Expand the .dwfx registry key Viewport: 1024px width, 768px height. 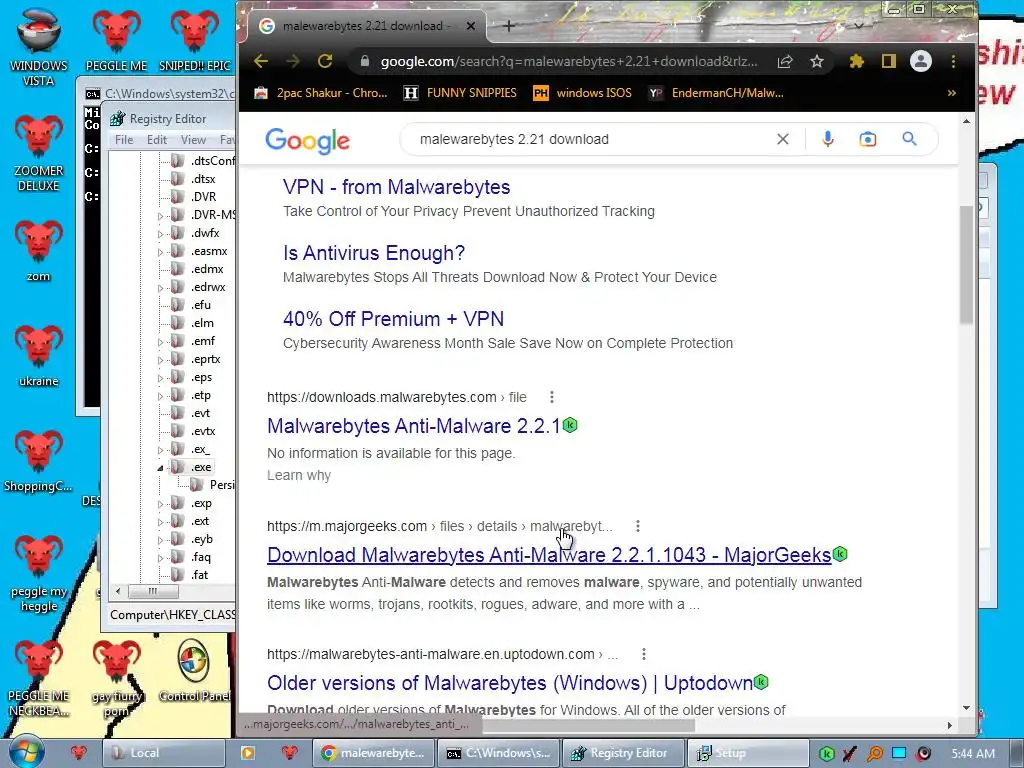pyautogui.click(x=160, y=233)
